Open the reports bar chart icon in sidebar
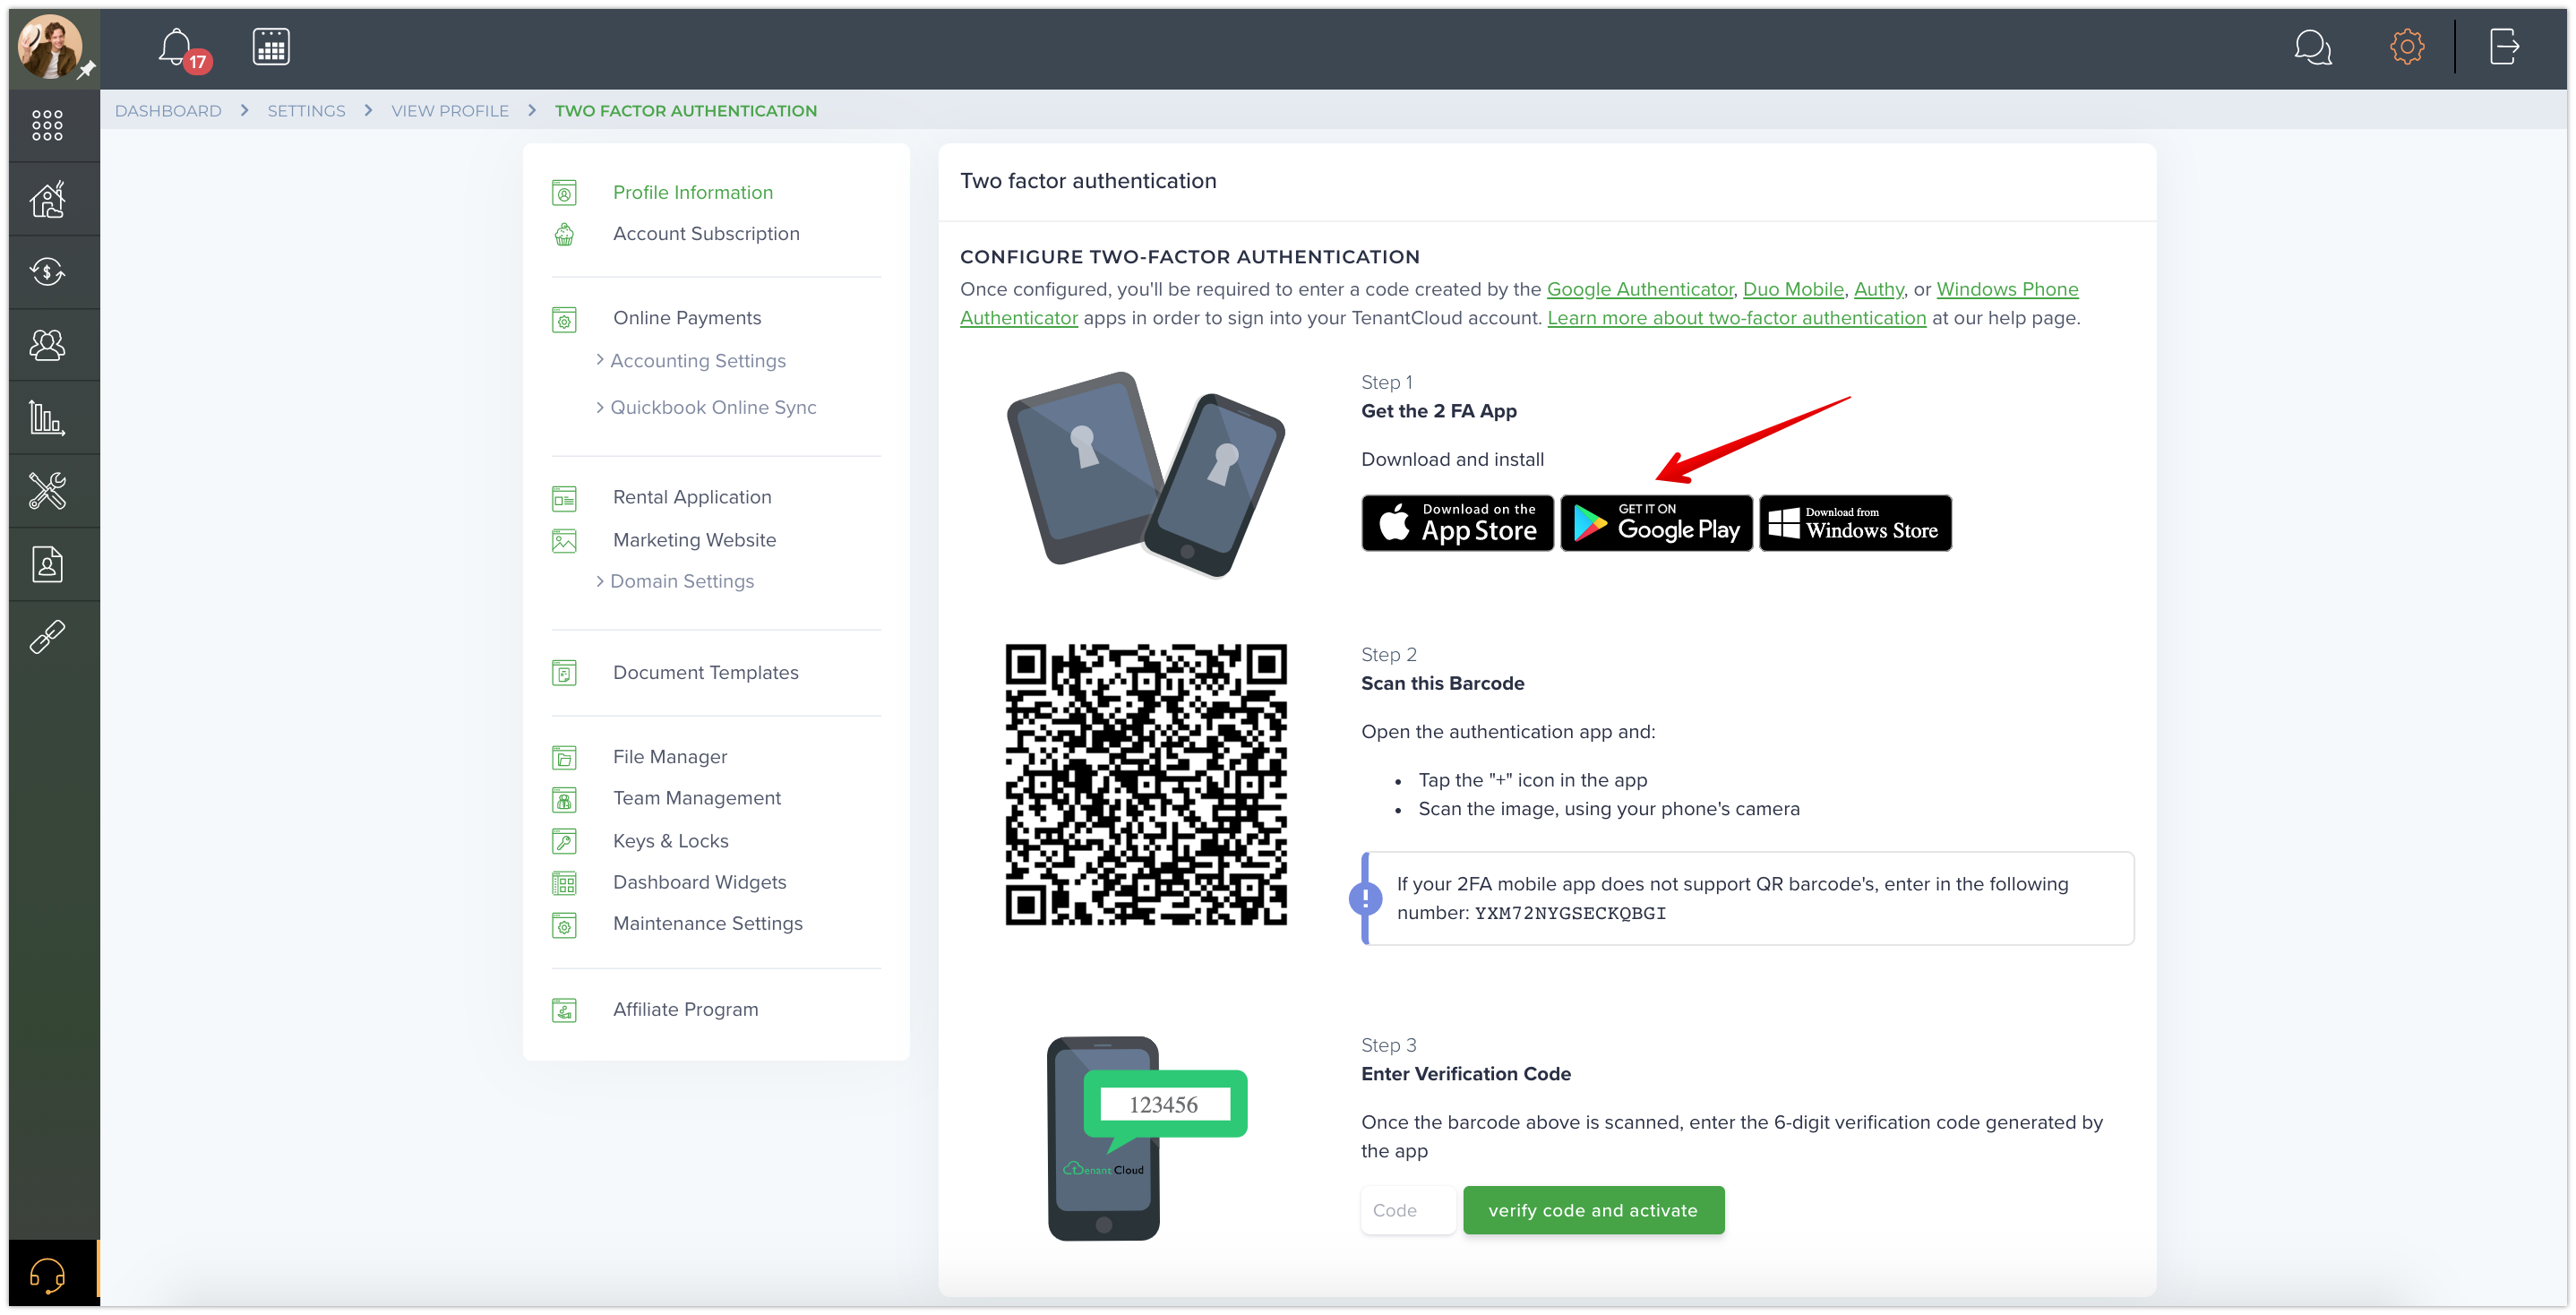This screenshot has width=2576, height=1315. (47, 418)
